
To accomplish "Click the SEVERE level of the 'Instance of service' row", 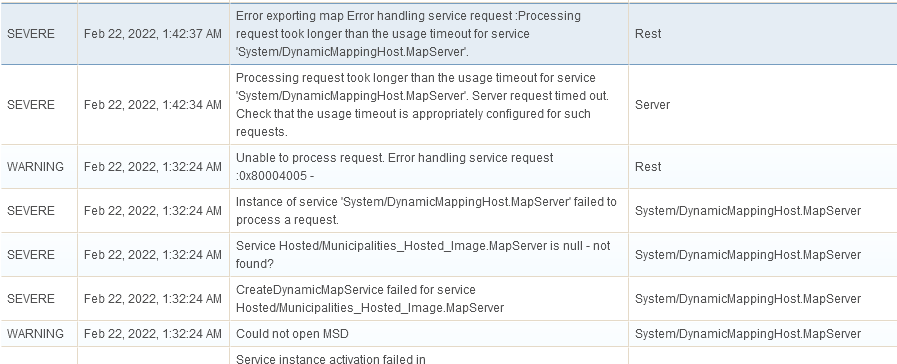I will [x=31, y=211].
